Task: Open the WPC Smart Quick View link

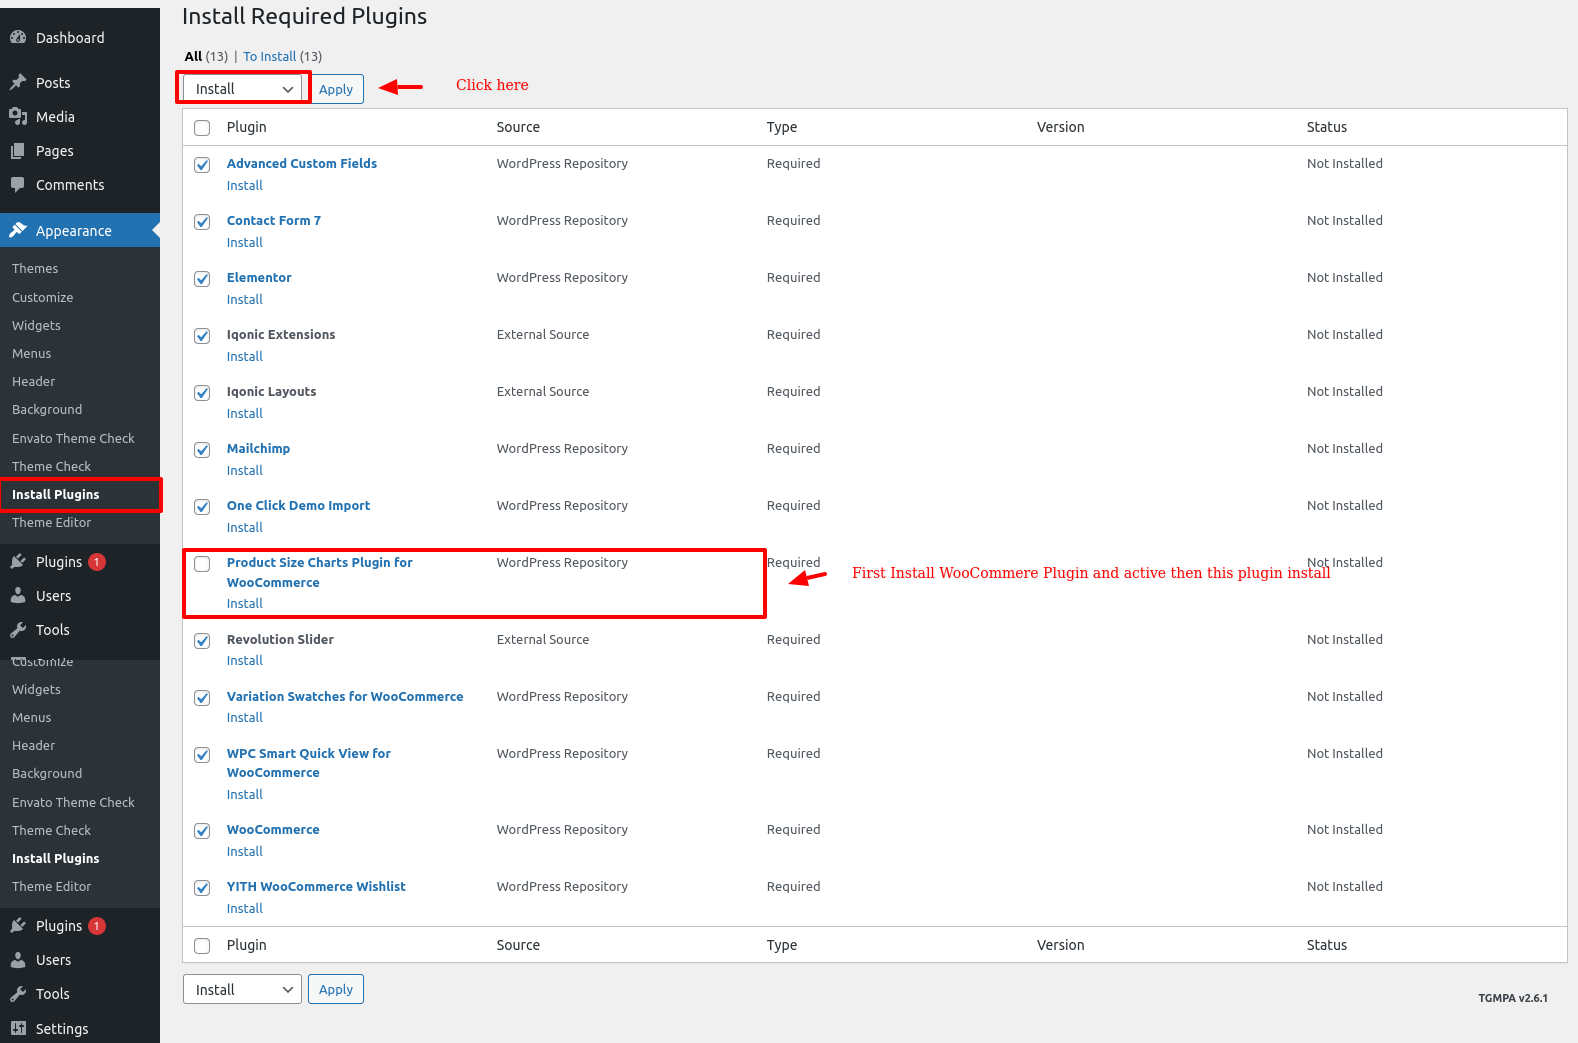Action: 309,763
